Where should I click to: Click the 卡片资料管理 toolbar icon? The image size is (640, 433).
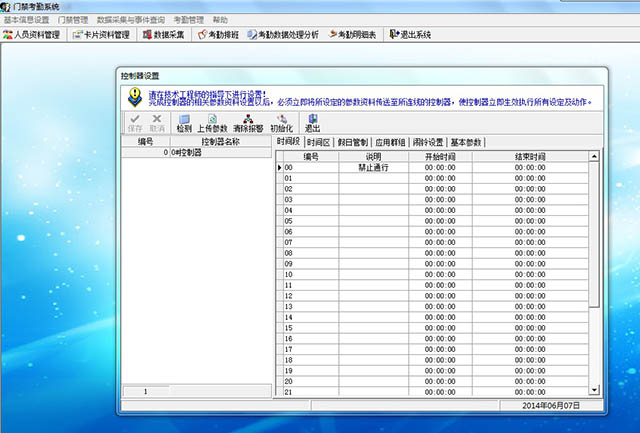[101, 34]
